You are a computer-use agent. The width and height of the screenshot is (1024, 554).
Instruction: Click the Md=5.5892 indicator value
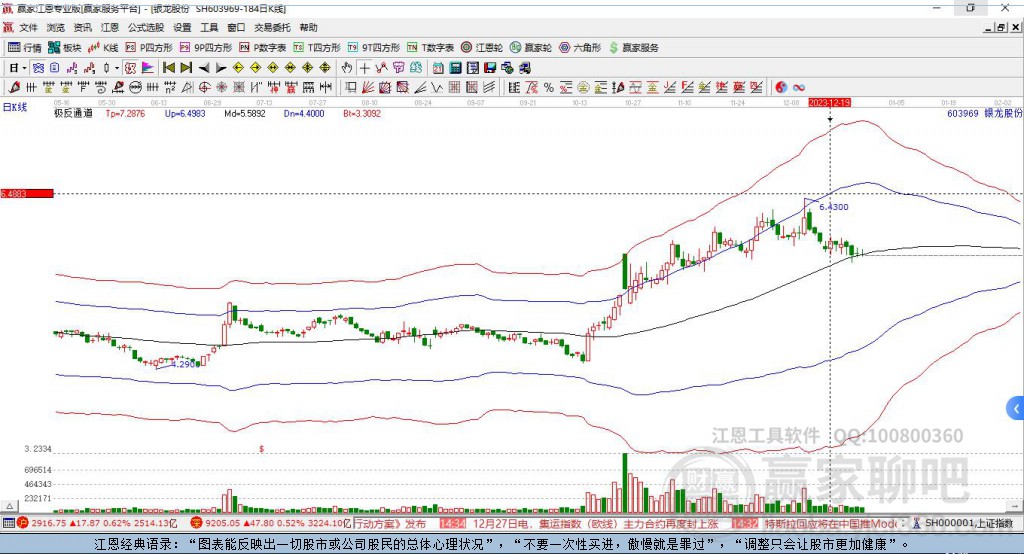[245, 113]
